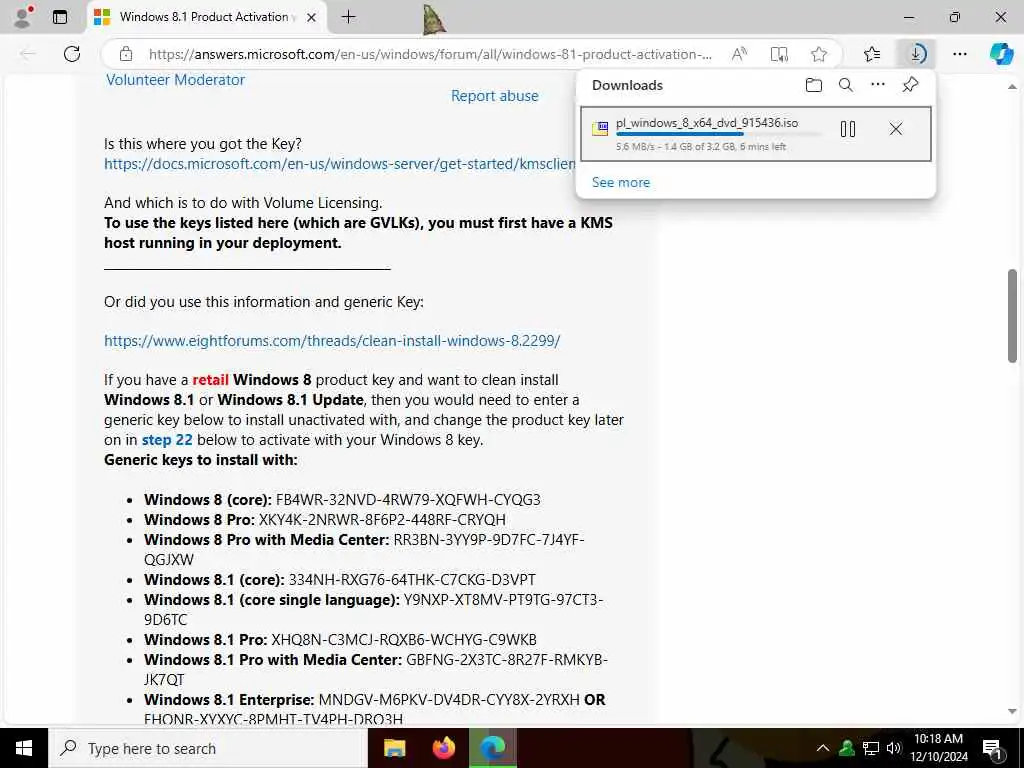View site information lock icon
Viewport: 1024px width, 768px height.
point(126,54)
